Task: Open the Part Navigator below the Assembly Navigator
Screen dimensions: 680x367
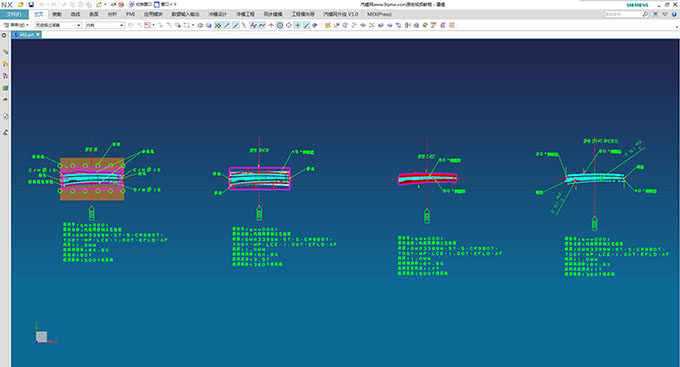Action: pos(5,64)
